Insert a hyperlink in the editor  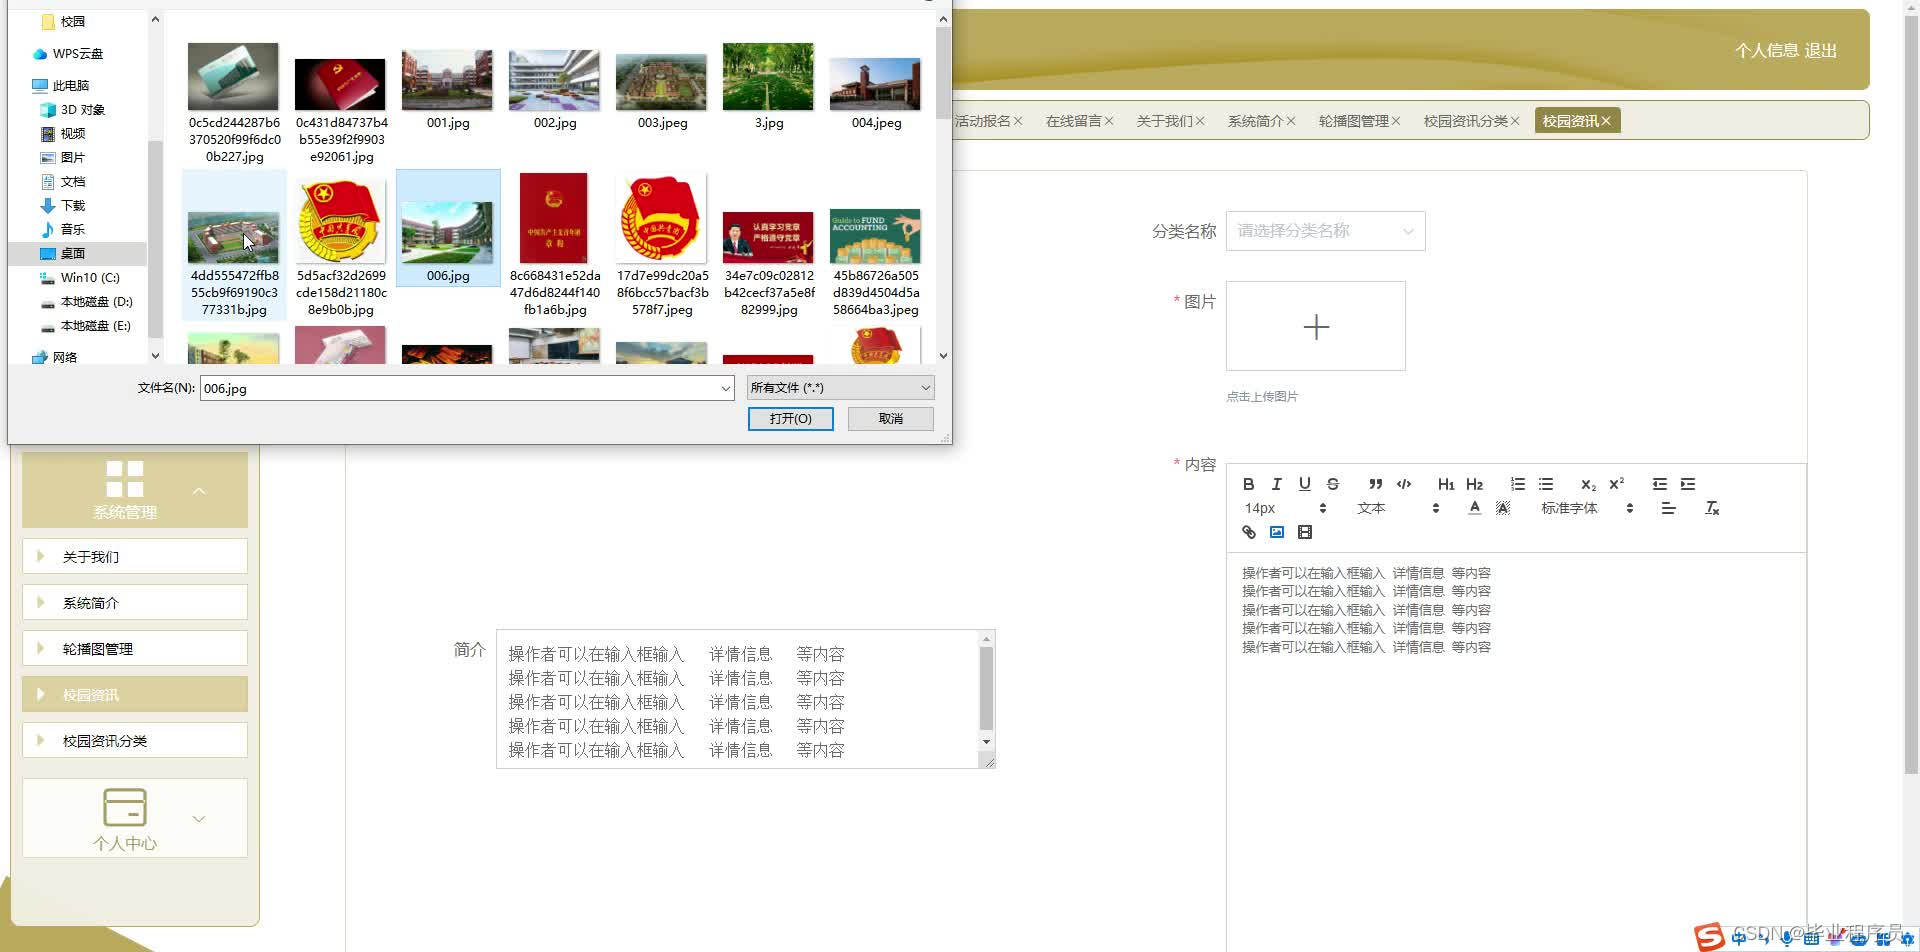[x=1248, y=532]
